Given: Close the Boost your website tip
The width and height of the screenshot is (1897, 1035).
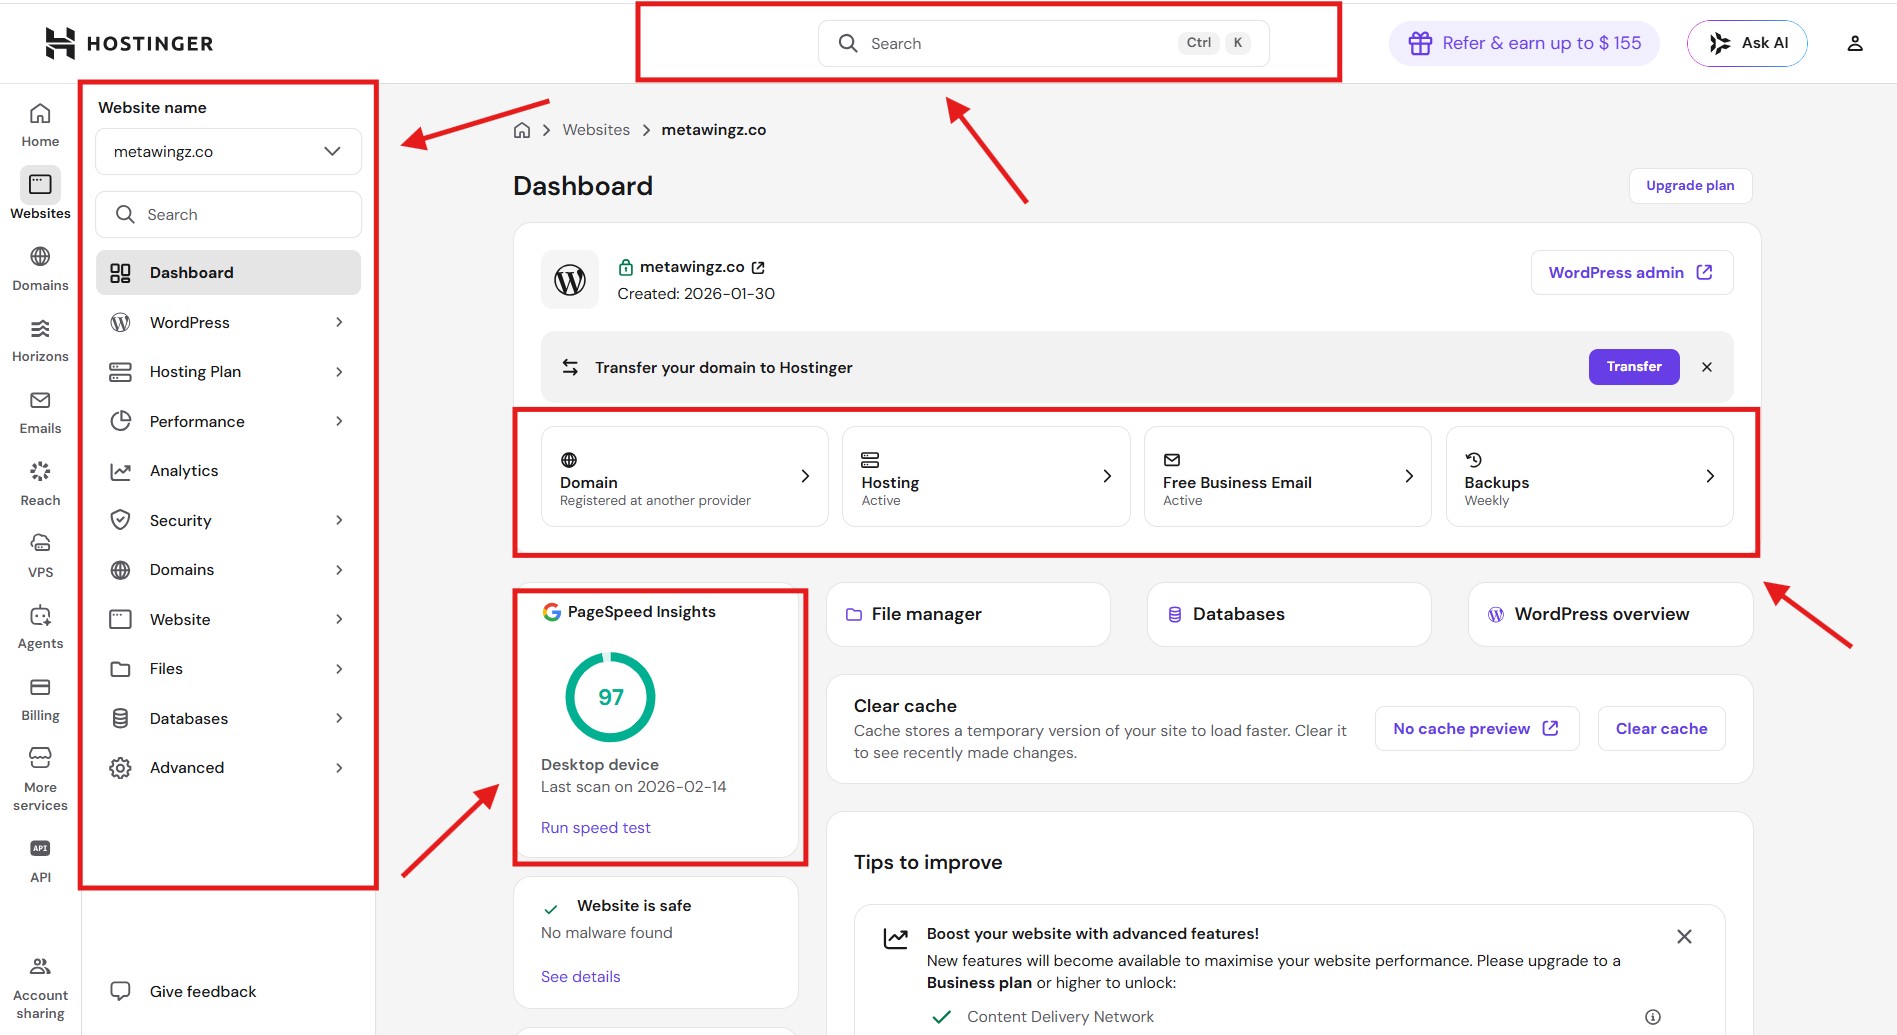Looking at the screenshot, I should [1684, 936].
